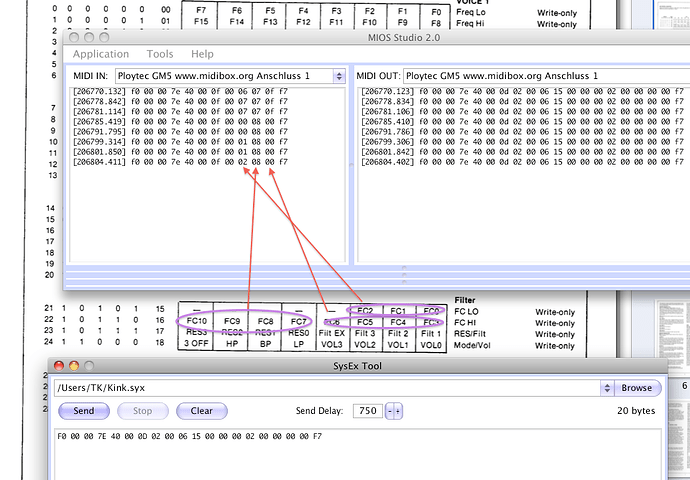Image resolution: width=690 pixels, height=480 pixels.
Task: Expand the SysEx file path history arrows
Action: click(x=607, y=388)
